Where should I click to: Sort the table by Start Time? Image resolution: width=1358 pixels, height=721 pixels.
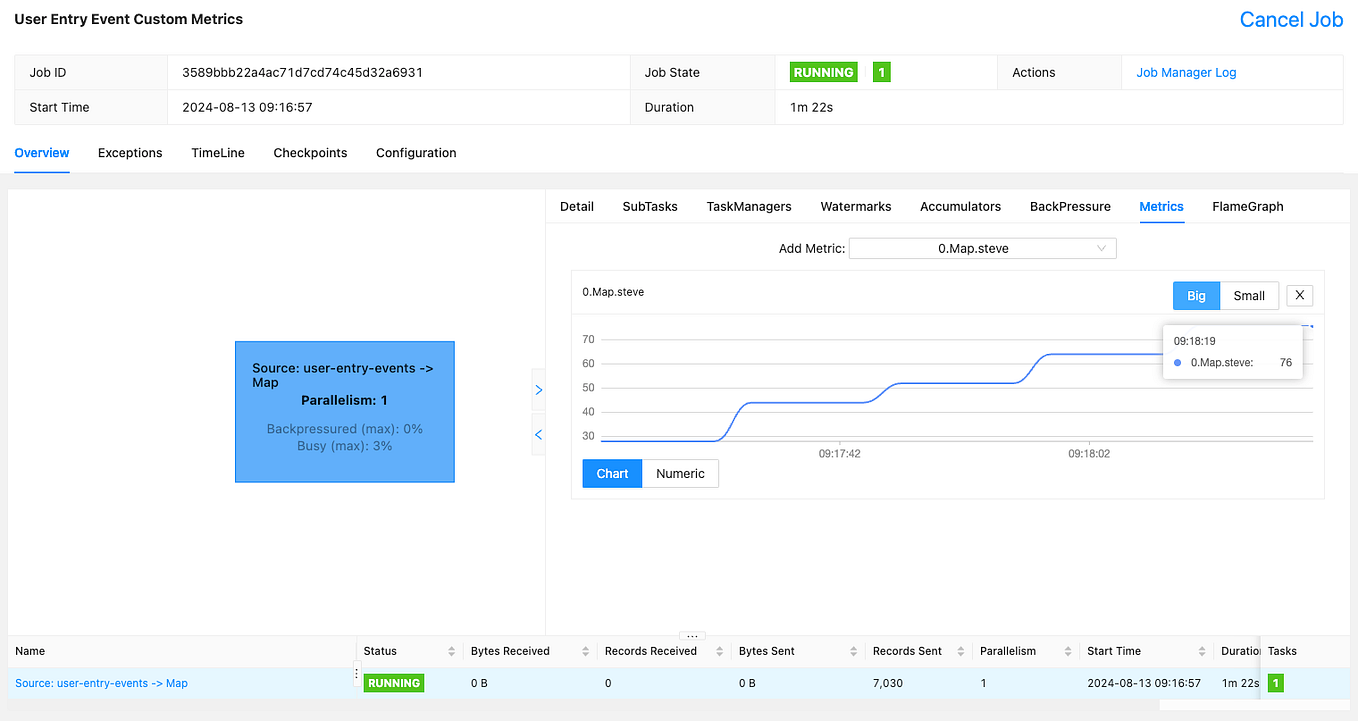1203,651
